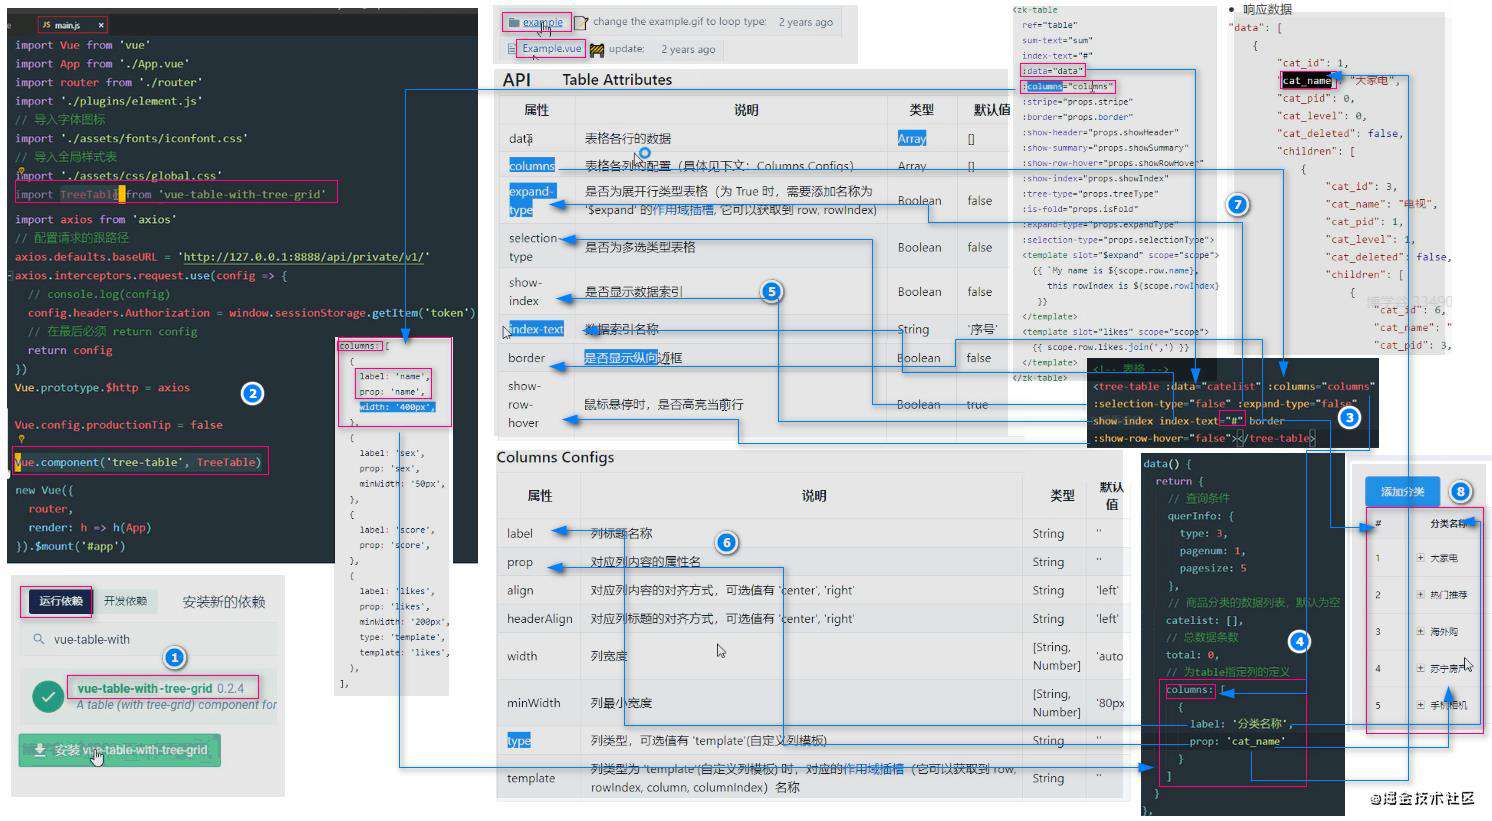
Task: Click the 'index-text' attribute cell
Action: coord(536,329)
